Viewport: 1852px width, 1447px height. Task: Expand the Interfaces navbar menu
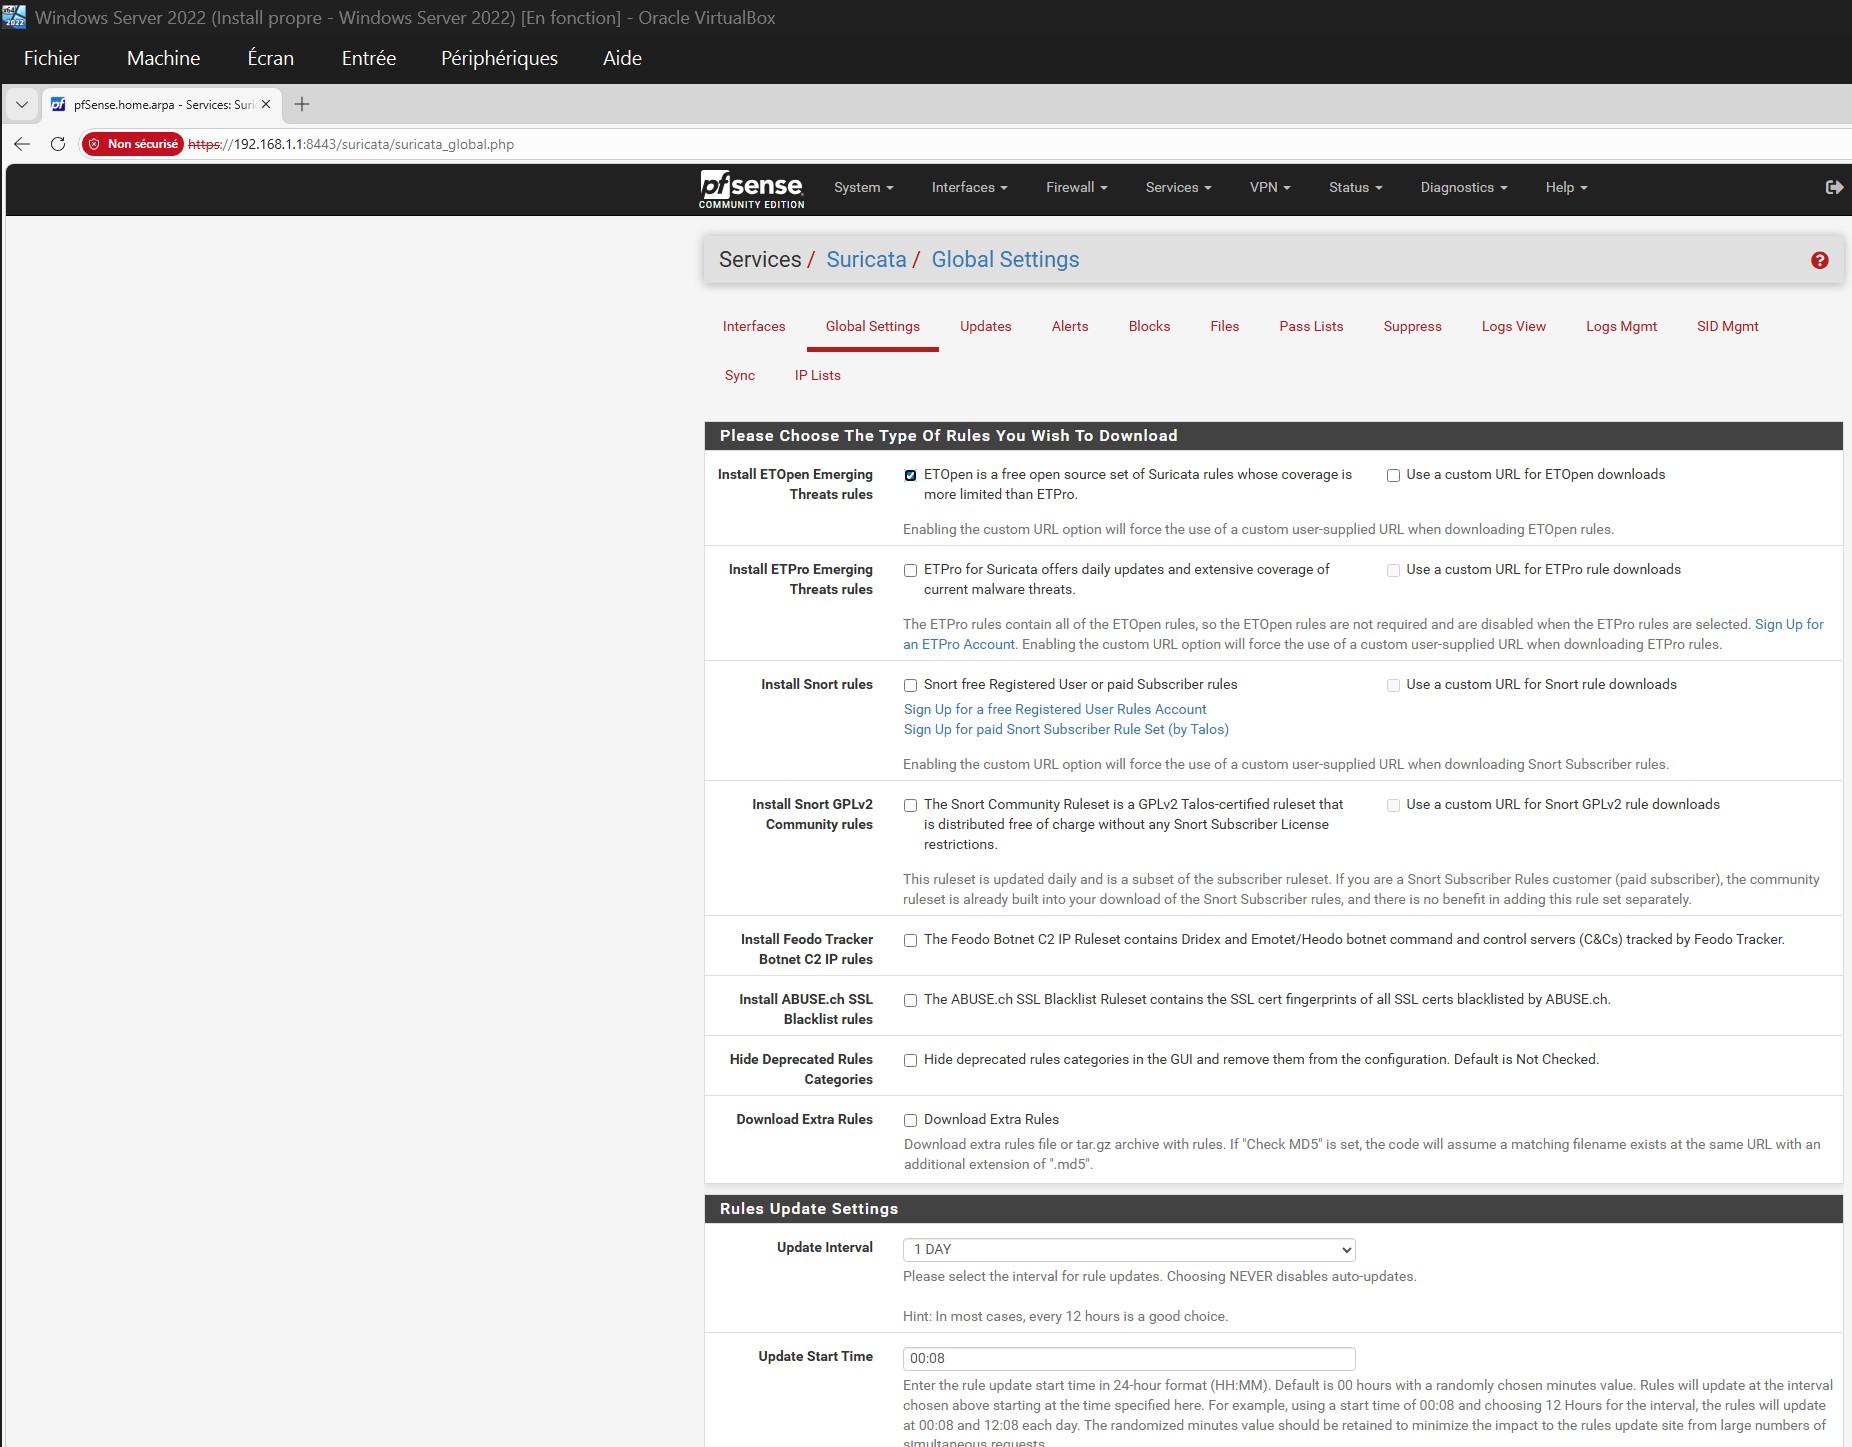(x=969, y=187)
